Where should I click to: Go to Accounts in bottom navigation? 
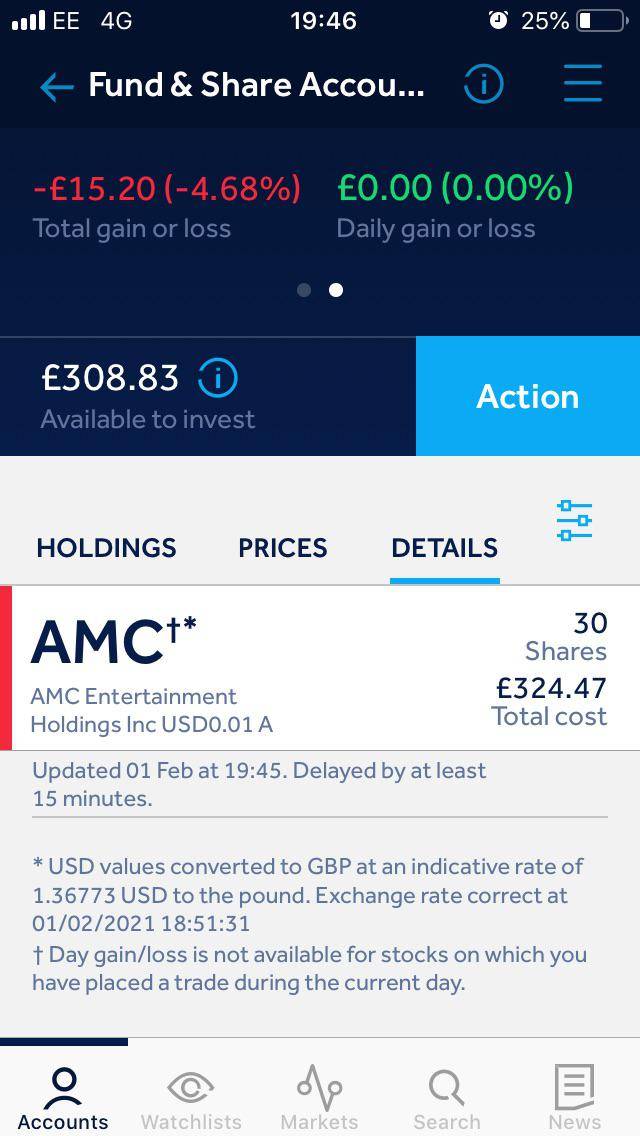coord(63,1098)
